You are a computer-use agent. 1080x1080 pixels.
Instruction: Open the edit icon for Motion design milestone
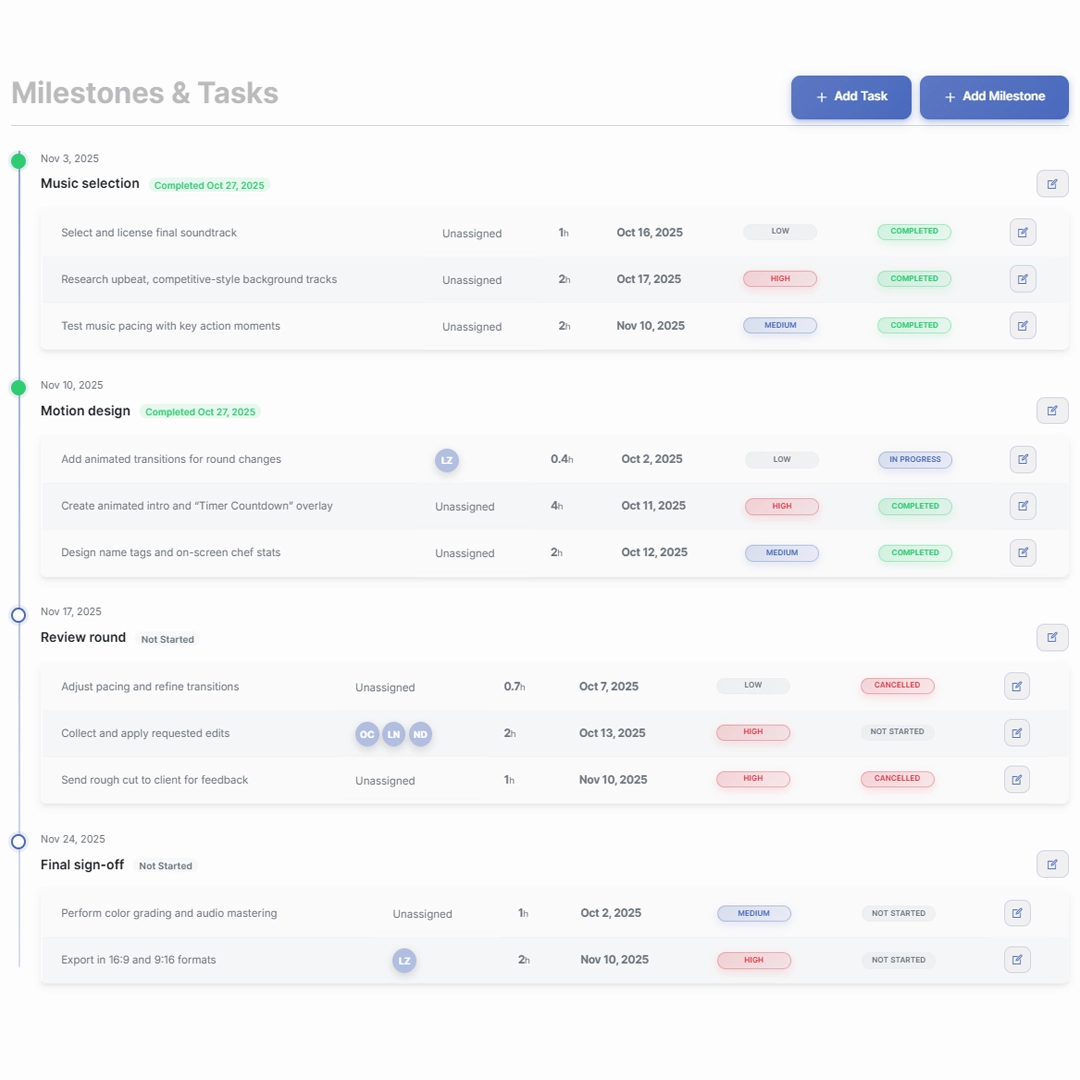[1052, 410]
